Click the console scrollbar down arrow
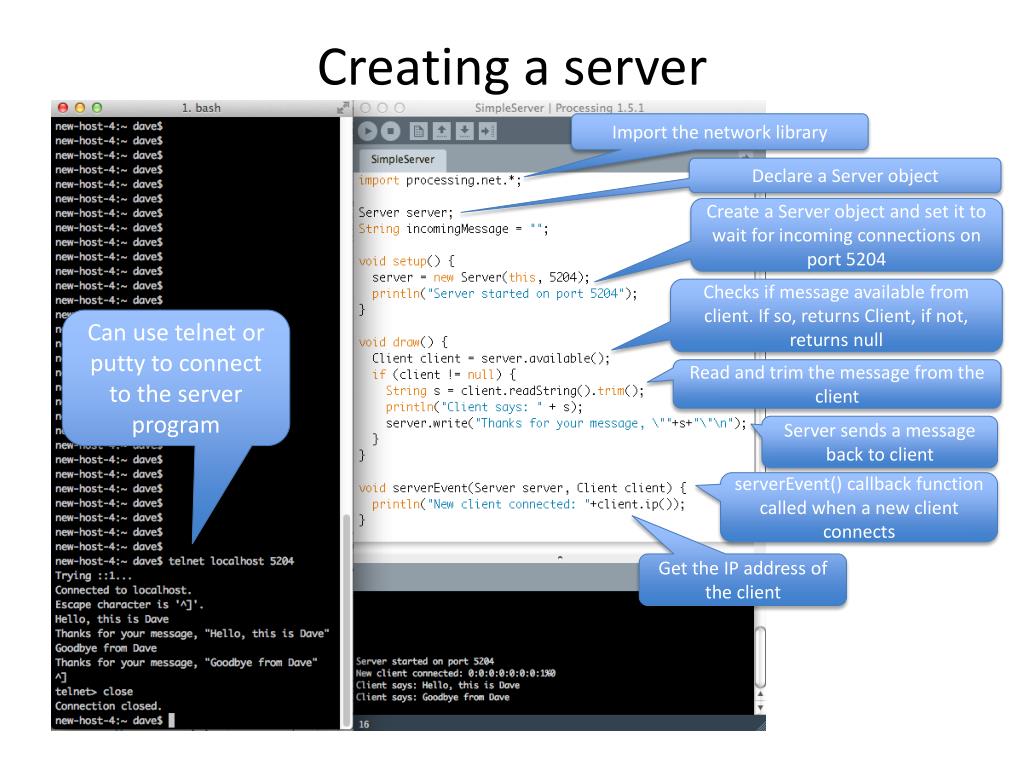 click(760, 707)
